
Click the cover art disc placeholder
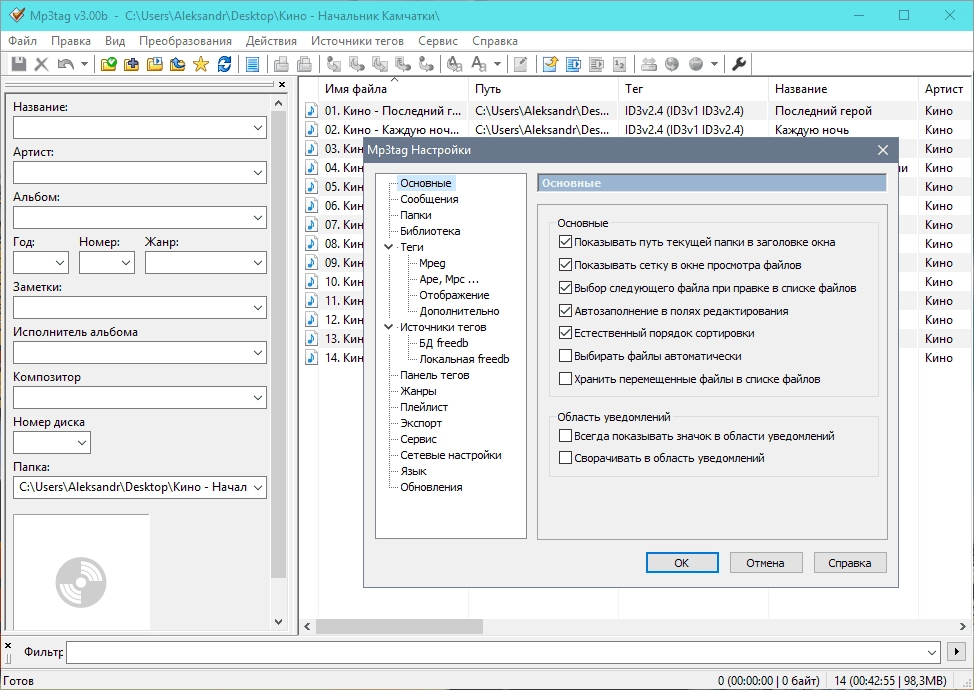point(81,583)
